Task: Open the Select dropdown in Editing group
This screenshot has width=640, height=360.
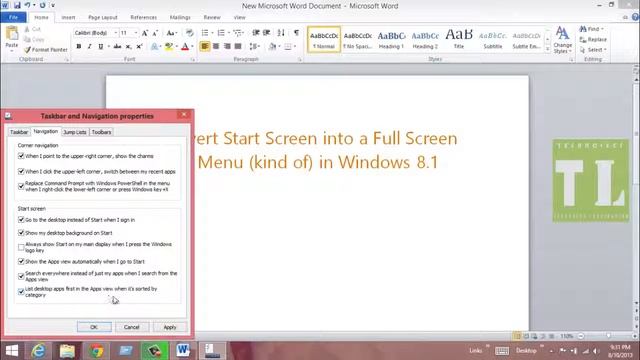Action: point(594,49)
